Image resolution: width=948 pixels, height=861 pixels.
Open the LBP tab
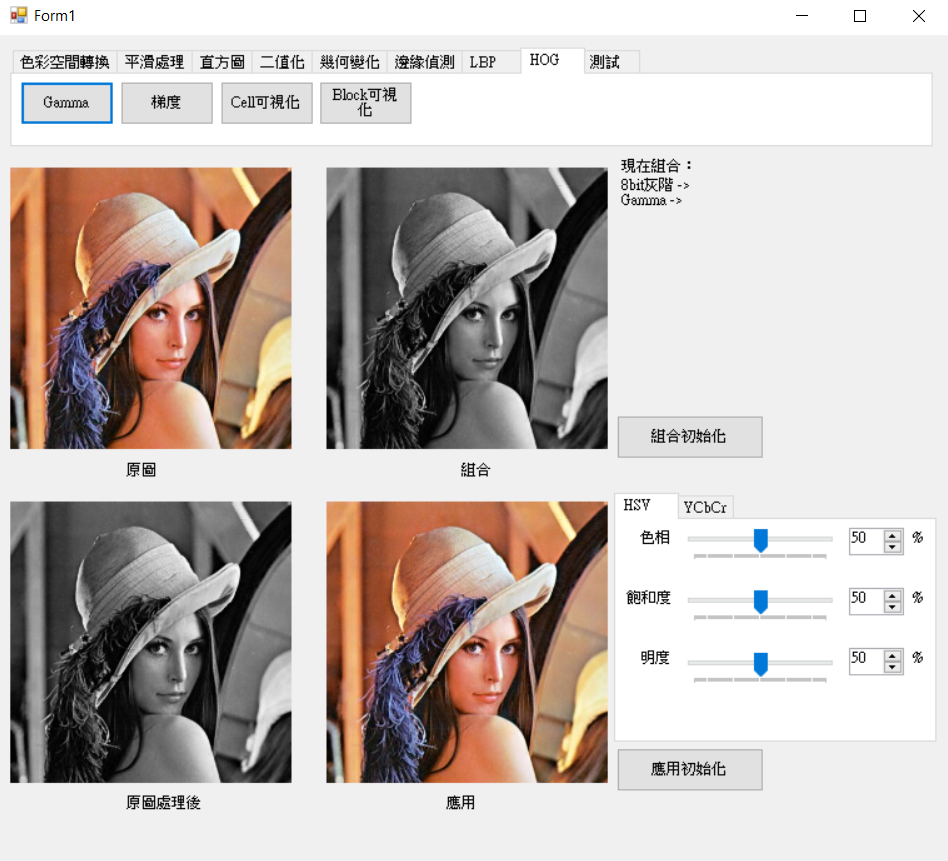(x=490, y=62)
